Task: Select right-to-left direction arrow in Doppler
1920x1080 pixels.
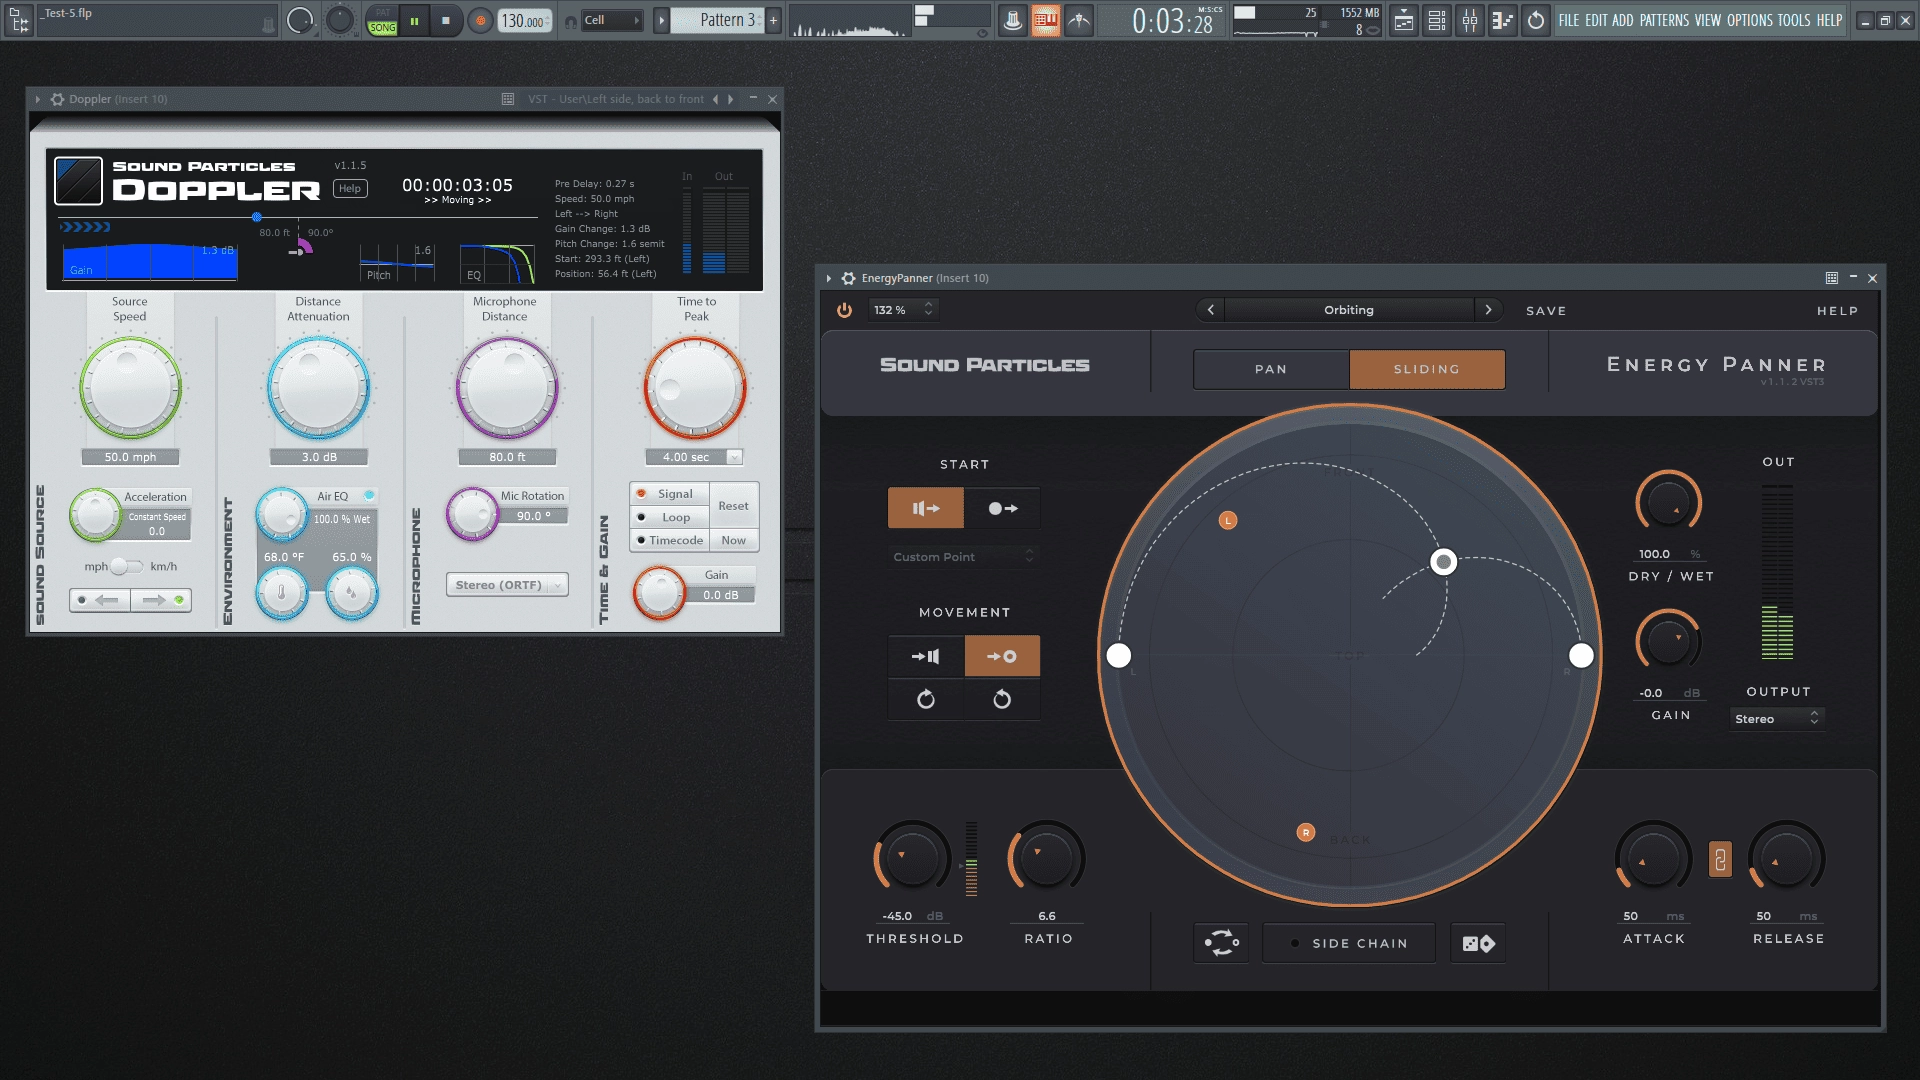Action: [100, 600]
